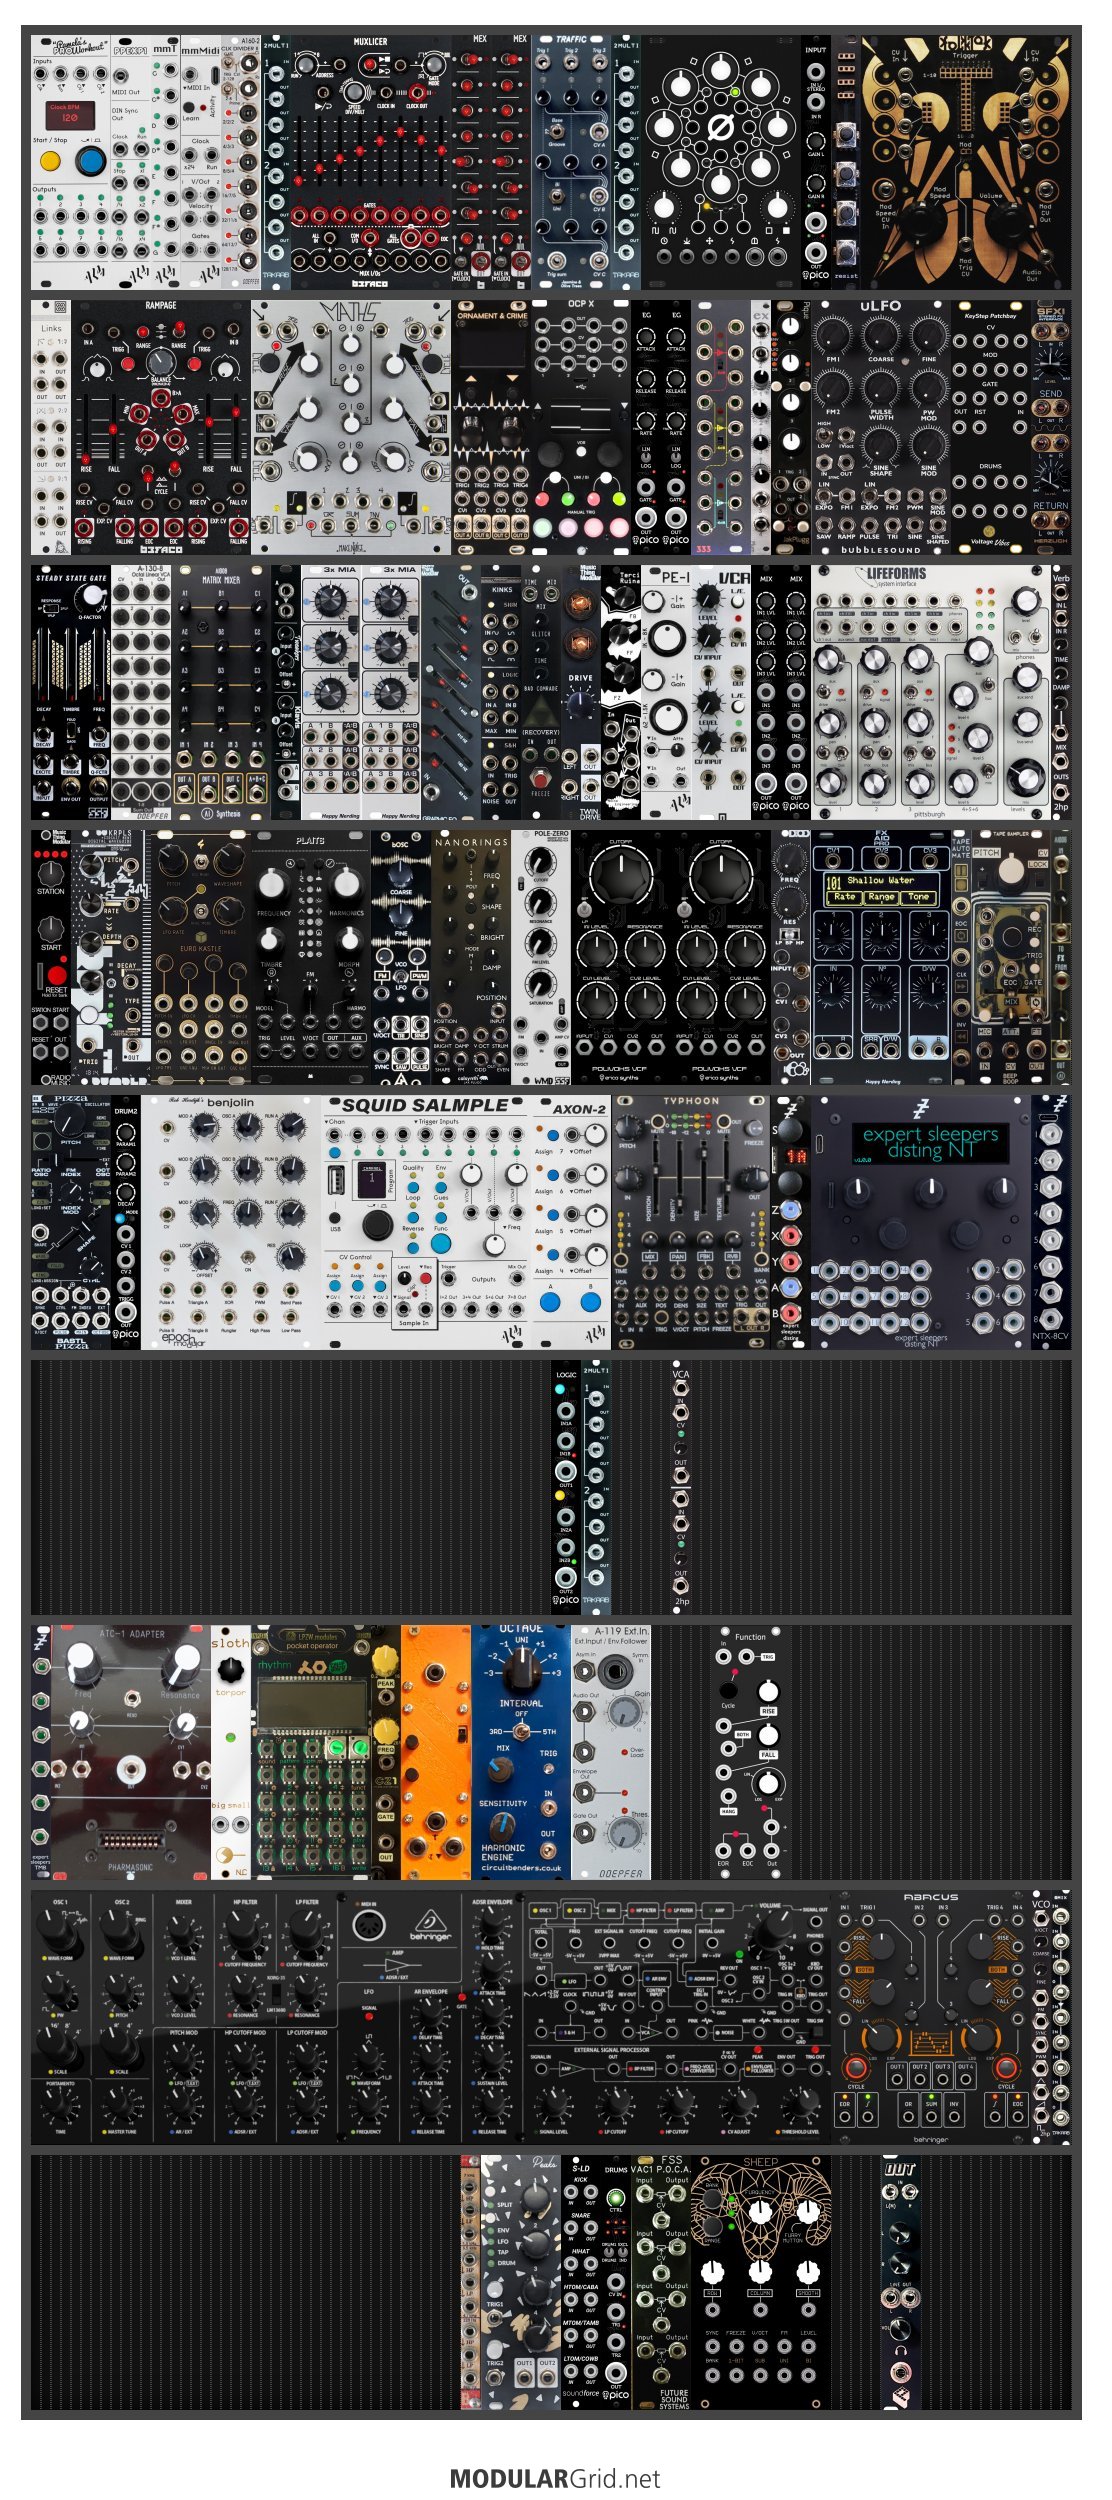Viewport: 1112px width, 2500px height.
Task: Select the Traffic module
Action: coord(571,163)
